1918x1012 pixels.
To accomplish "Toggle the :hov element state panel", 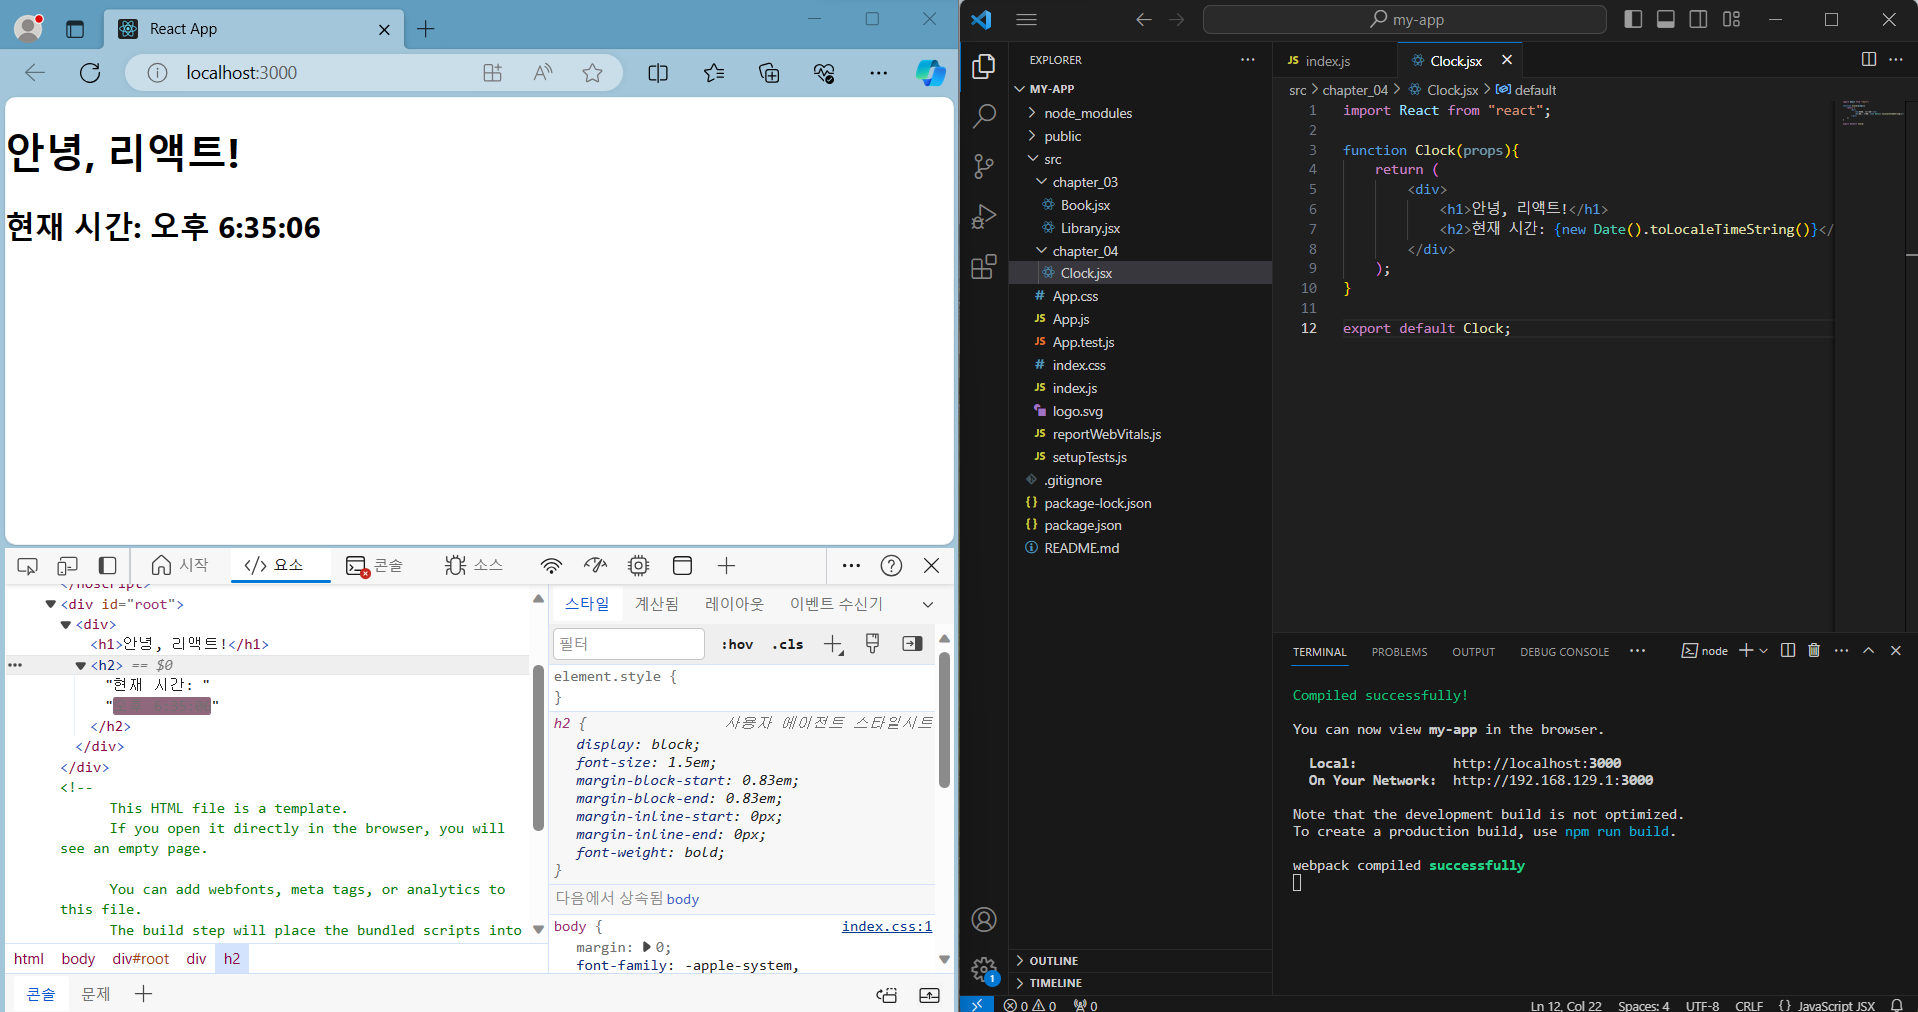I will 737,644.
